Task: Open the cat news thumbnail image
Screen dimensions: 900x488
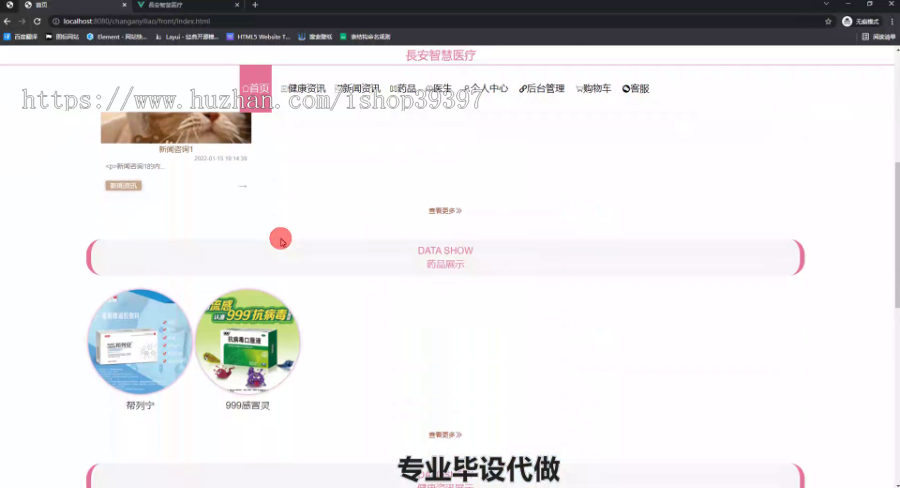Action: pyautogui.click(x=176, y=127)
